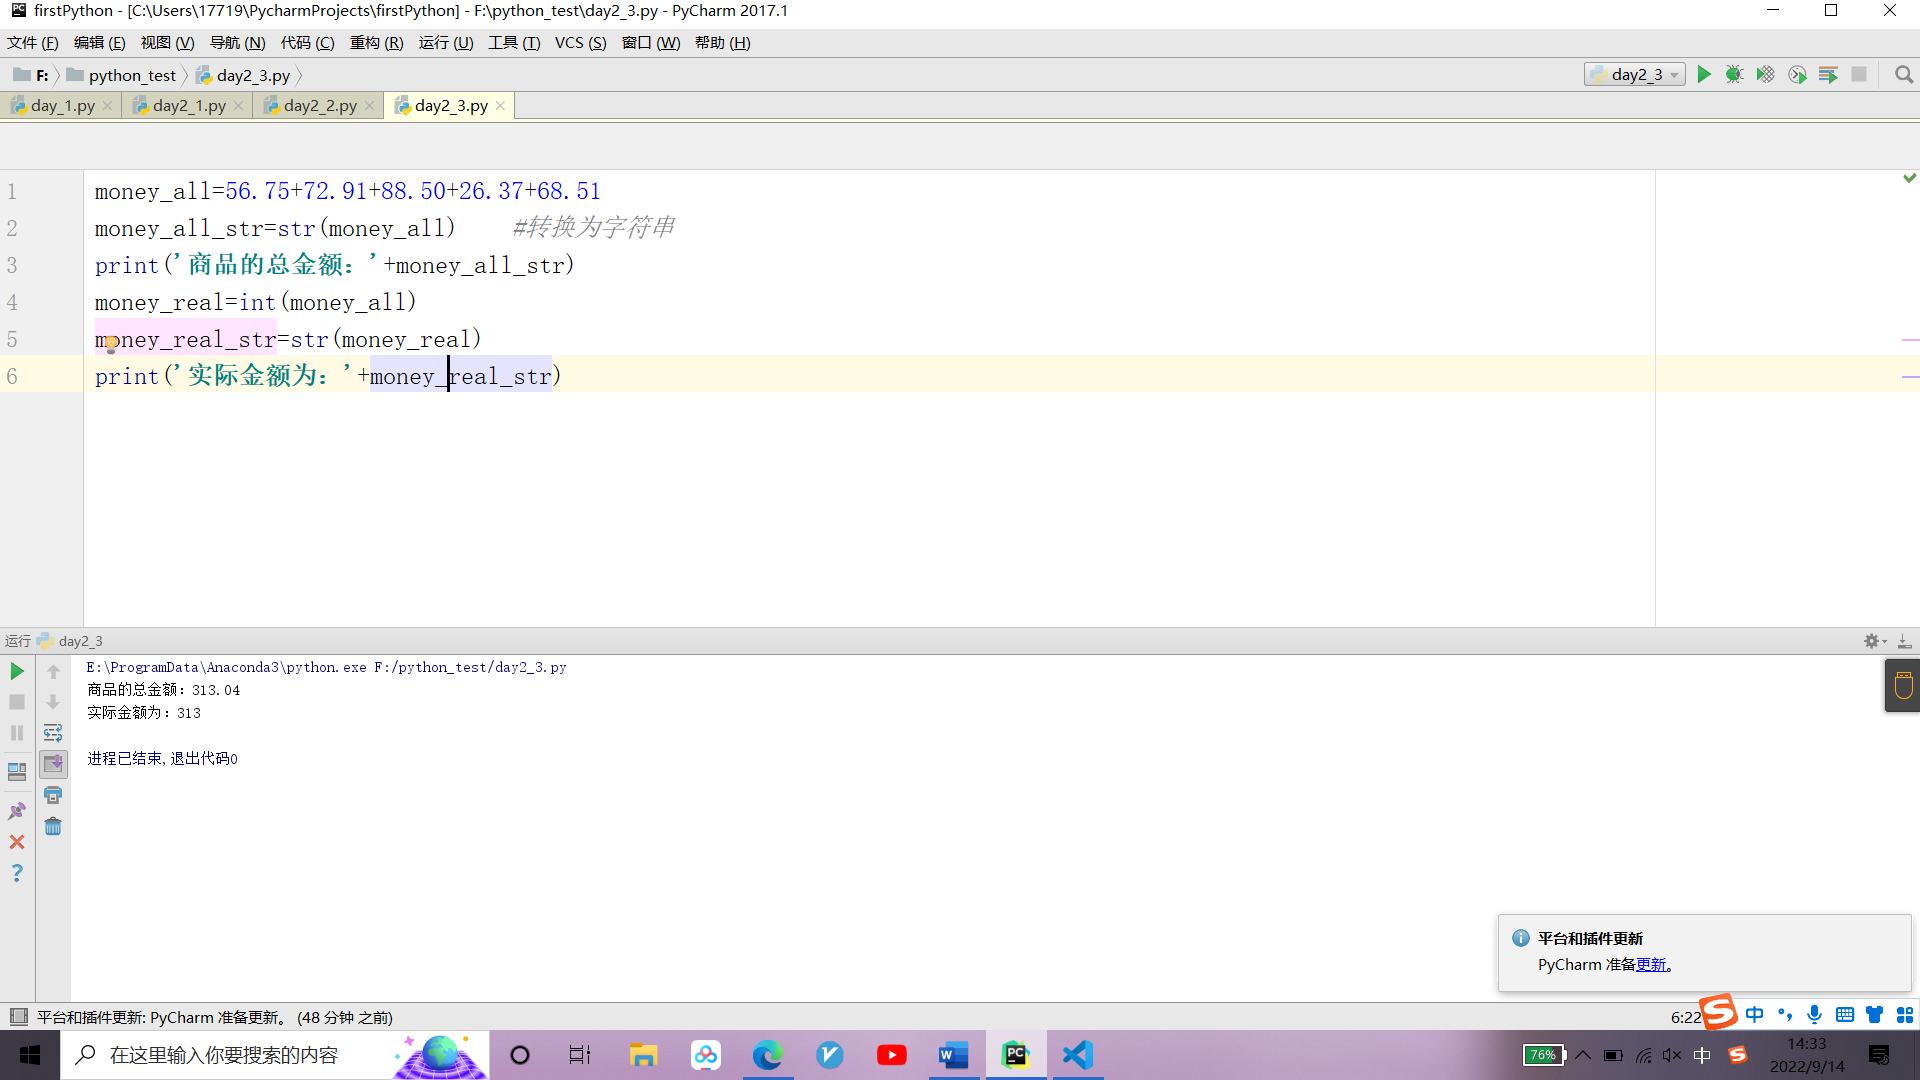This screenshot has width=1920, height=1080.
Task: Toggle soft-wrap in the console
Action: tap(53, 732)
